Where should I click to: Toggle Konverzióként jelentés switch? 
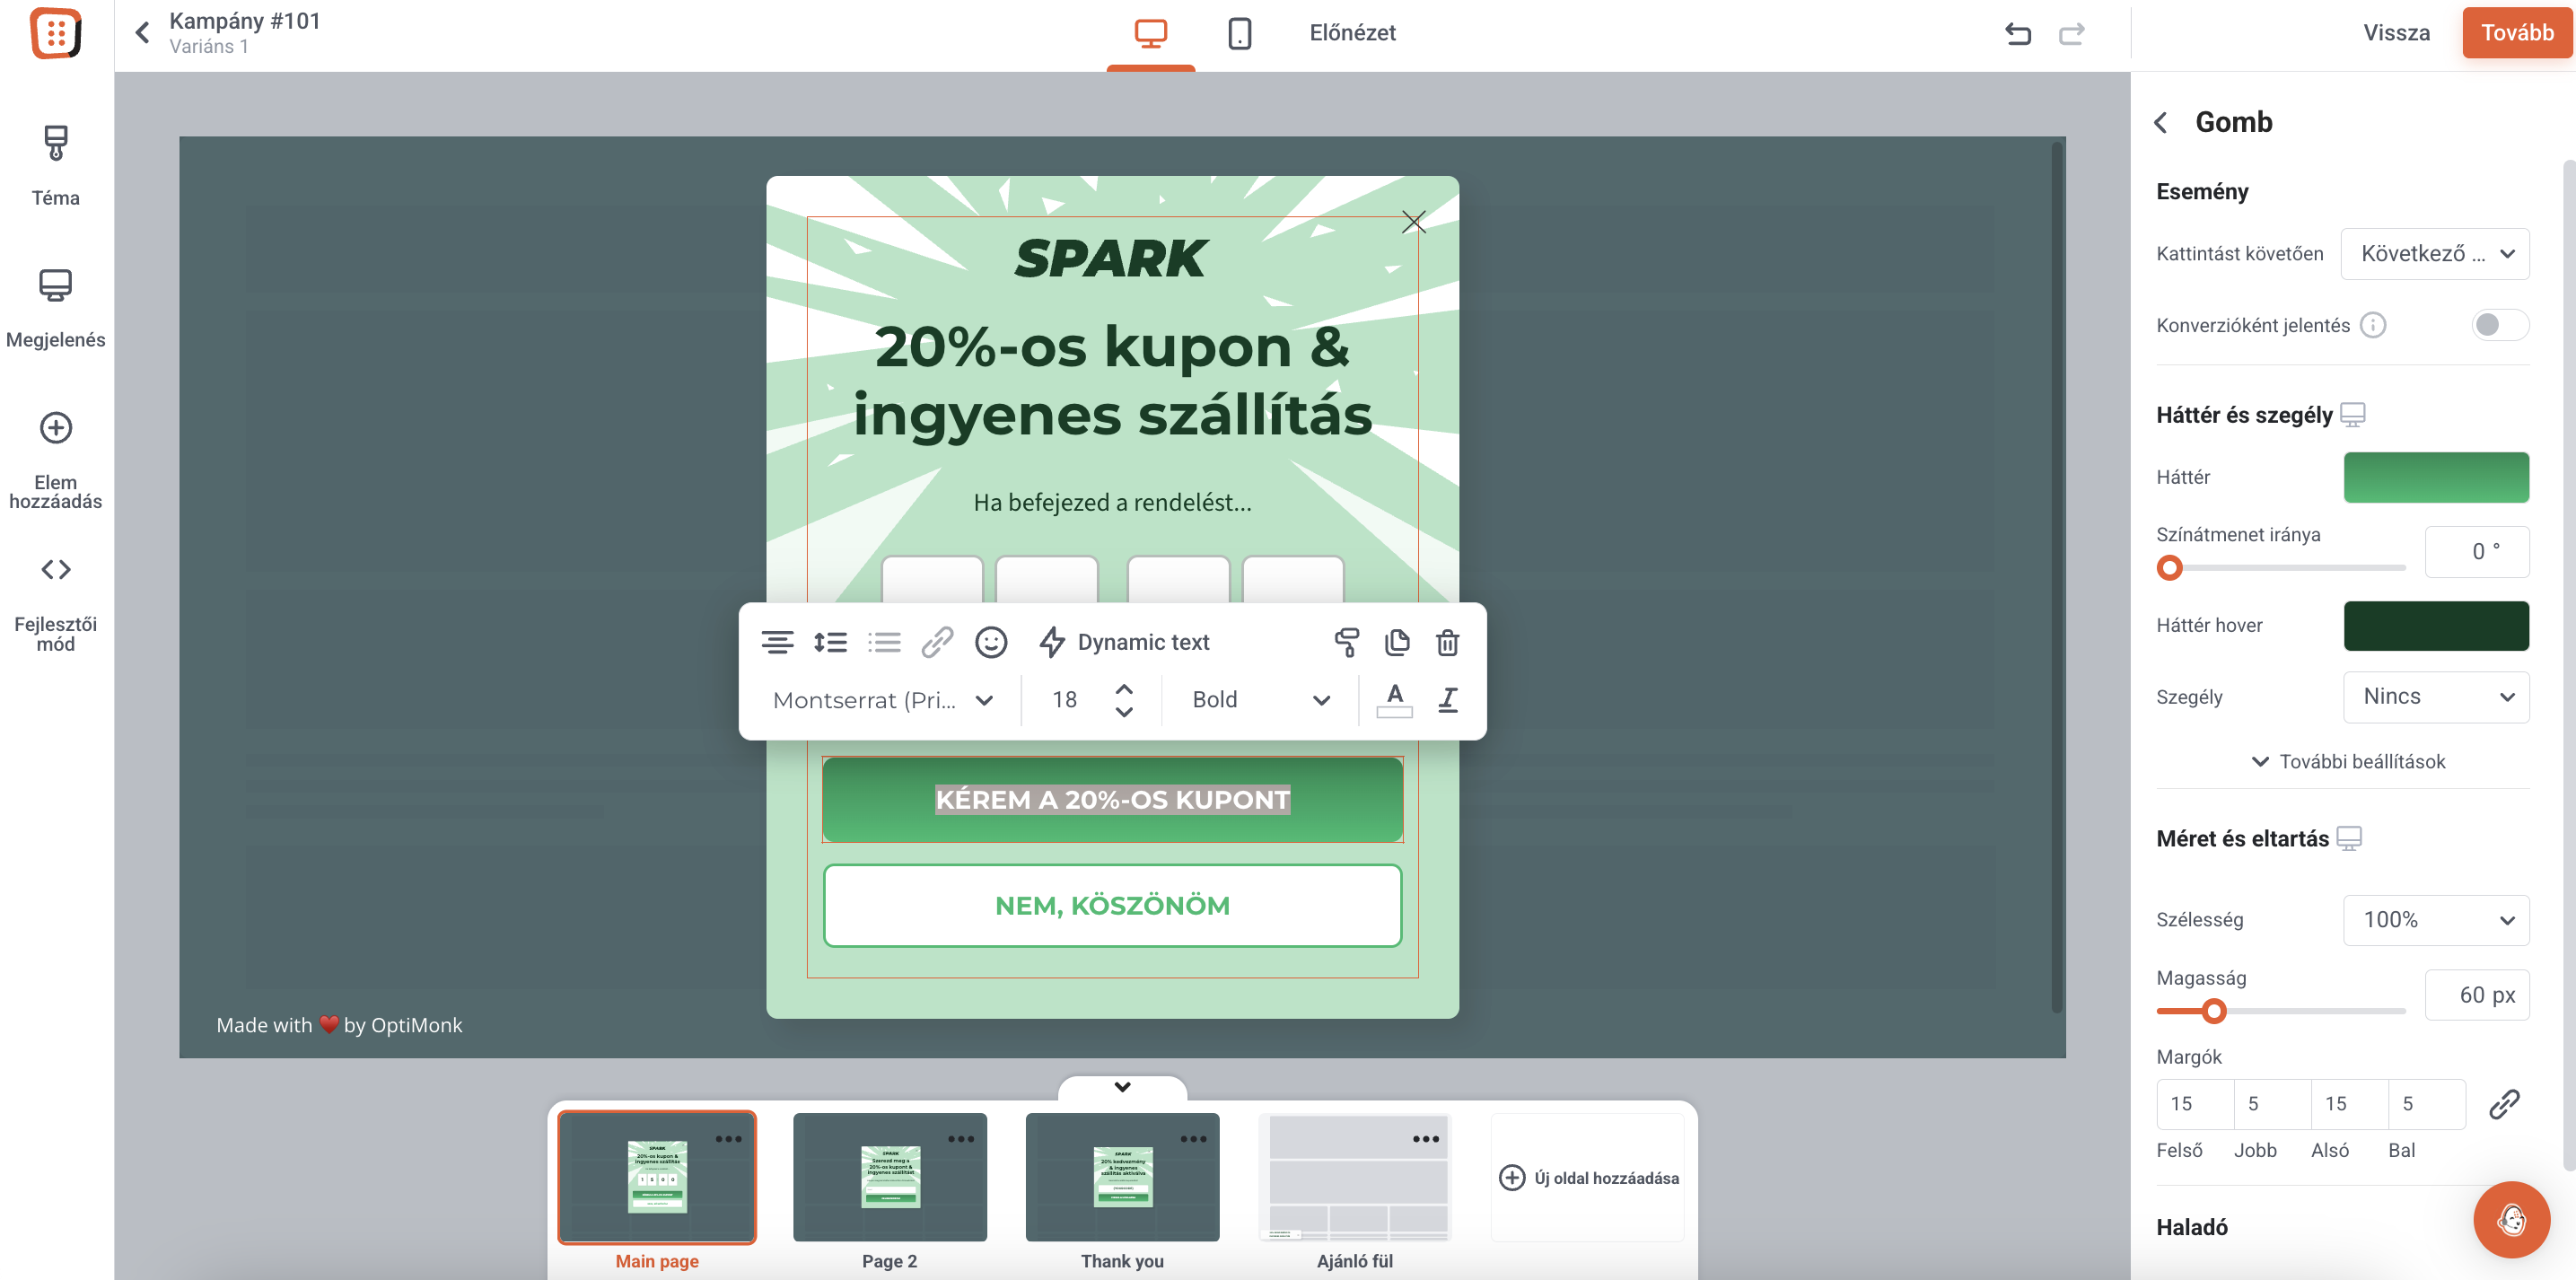pos(2499,325)
